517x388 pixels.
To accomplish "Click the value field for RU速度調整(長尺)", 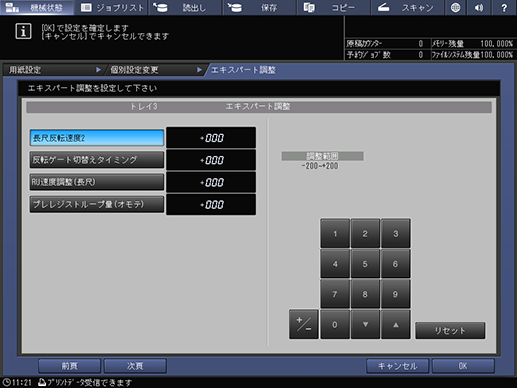I will (211, 182).
